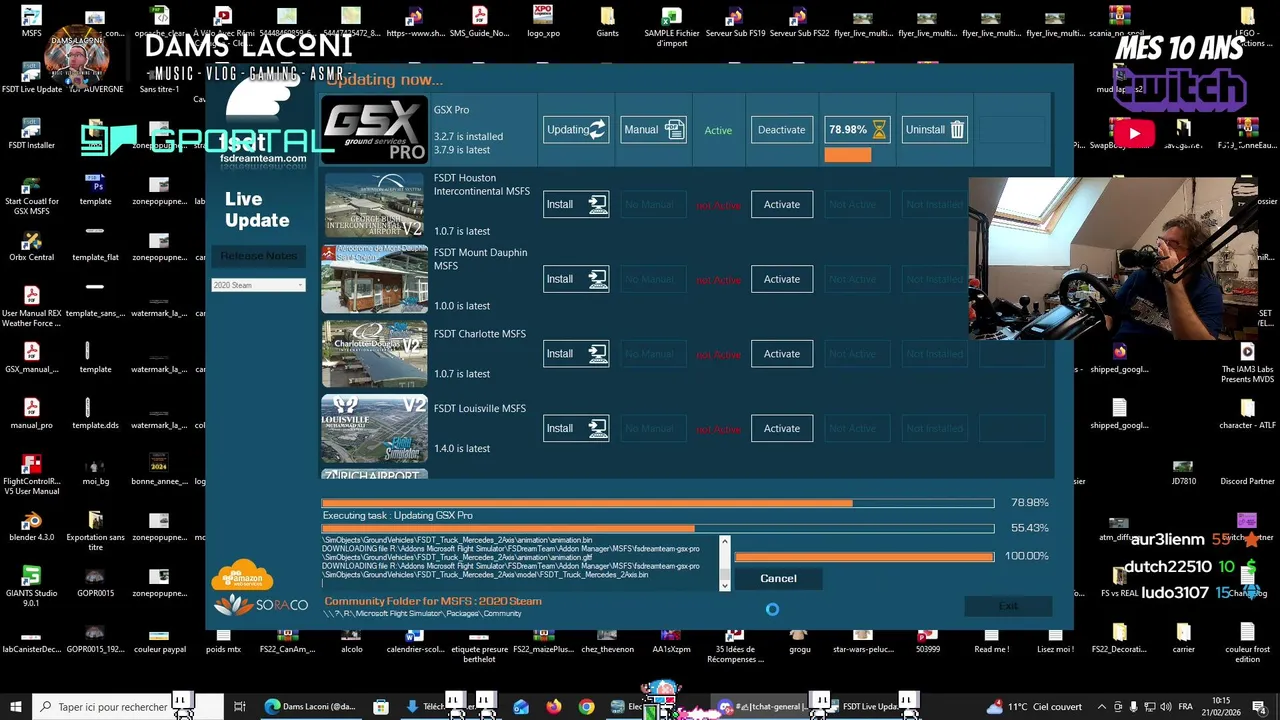Open logo_xpo desktop file

(543, 22)
